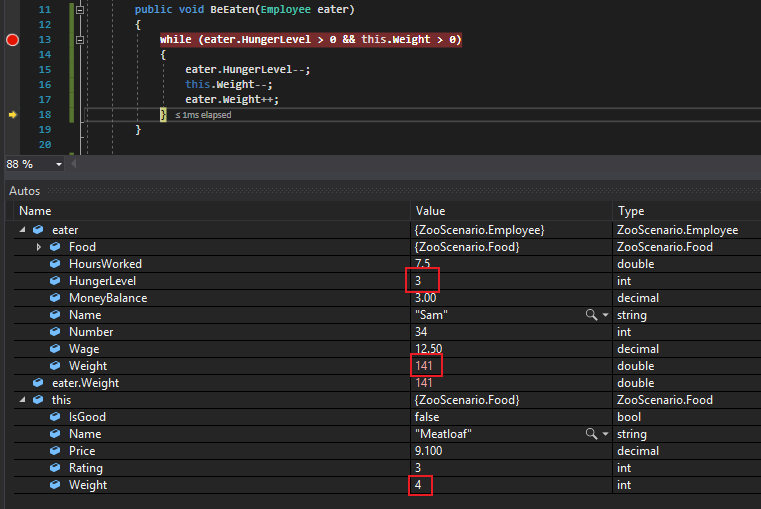Collapse the BeEaten method outlining on line 11
Viewport: 761px width, 509px height.
pyautogui.click(x=80, y=9)
